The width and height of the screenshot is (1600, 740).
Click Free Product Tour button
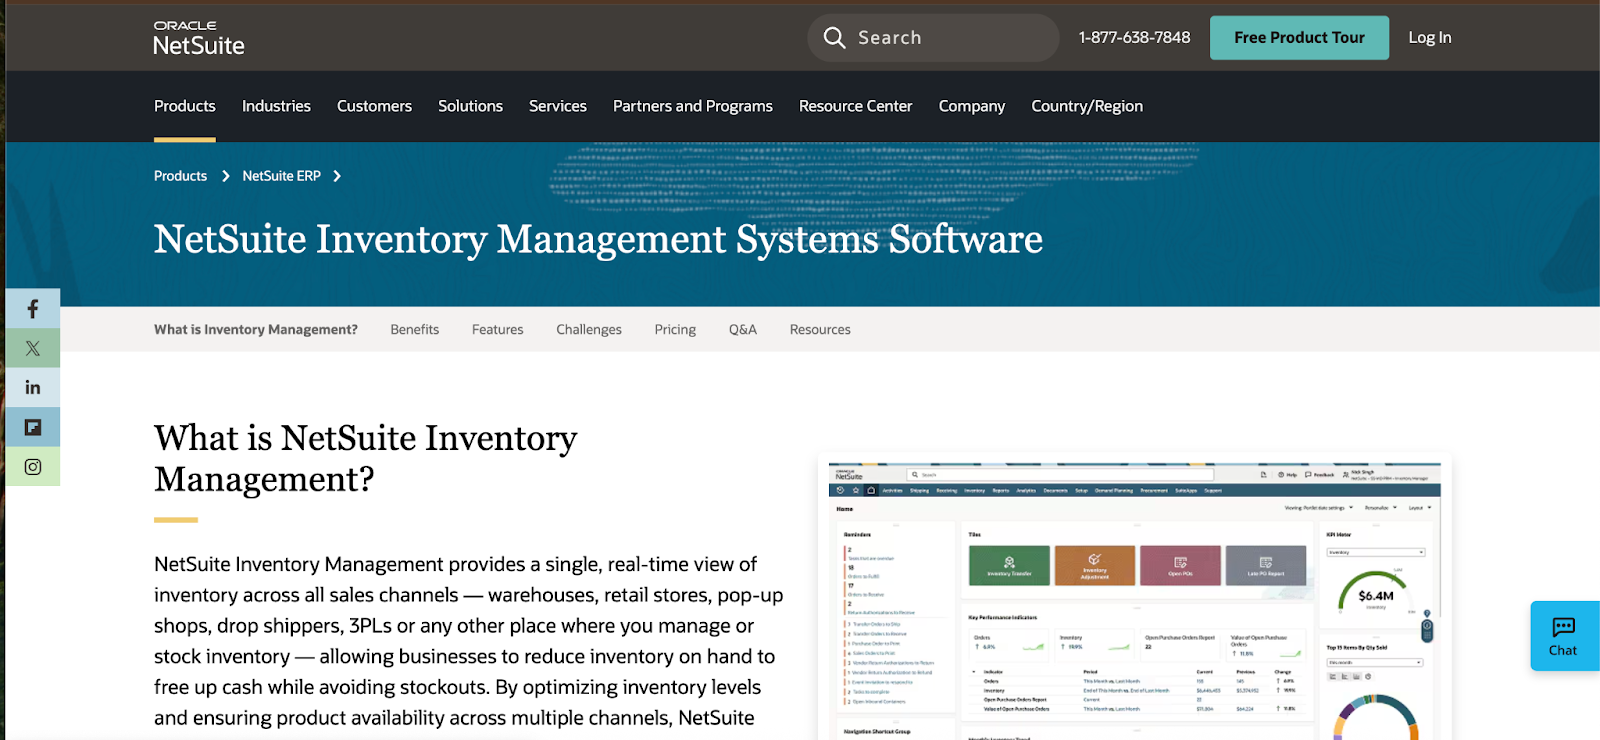coord(1299,38)
